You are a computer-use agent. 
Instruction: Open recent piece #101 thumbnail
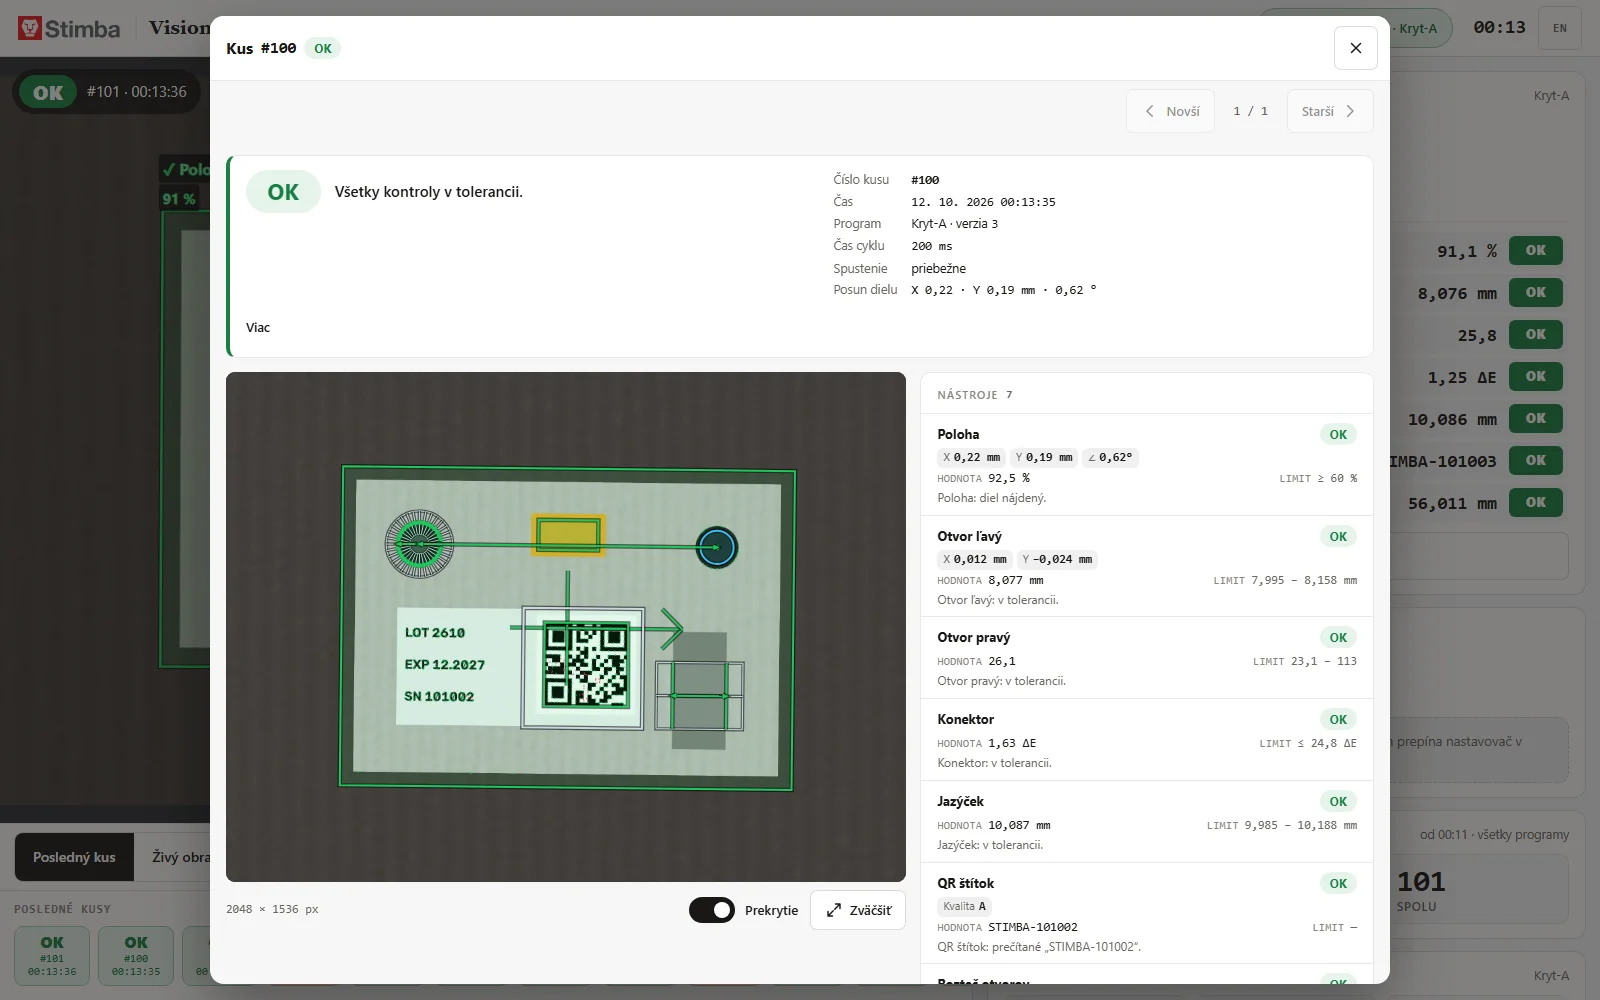(52, 956)
